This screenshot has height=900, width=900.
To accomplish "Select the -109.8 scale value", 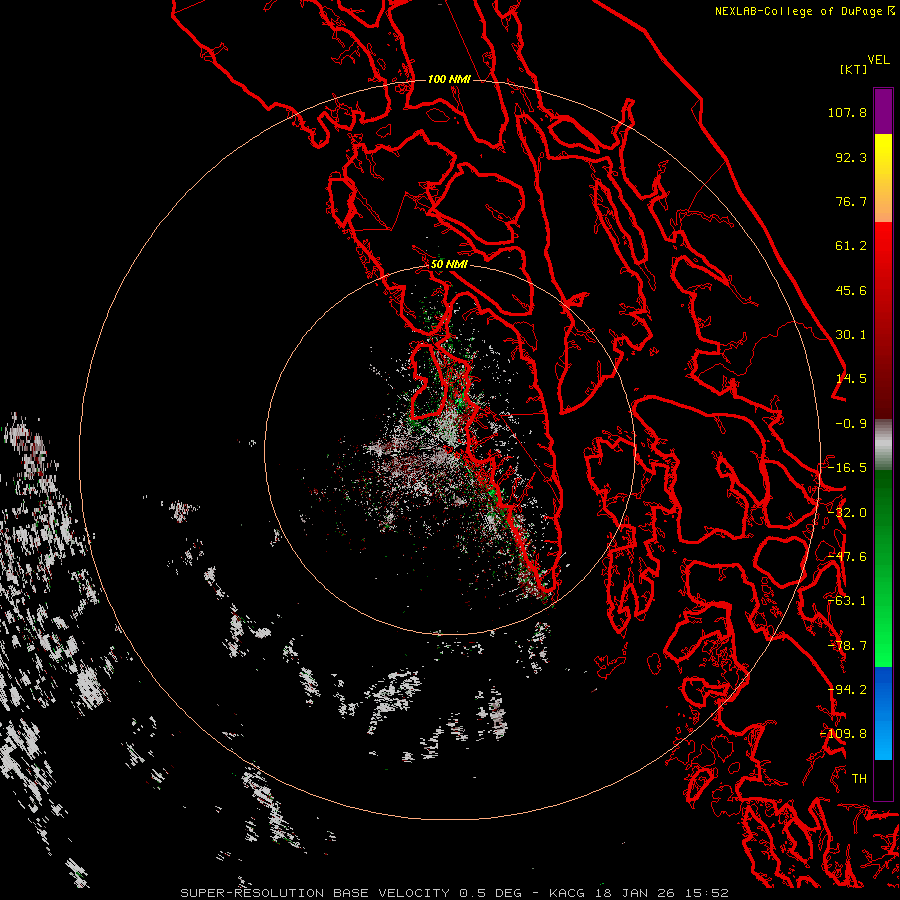I will pos(844,734).
